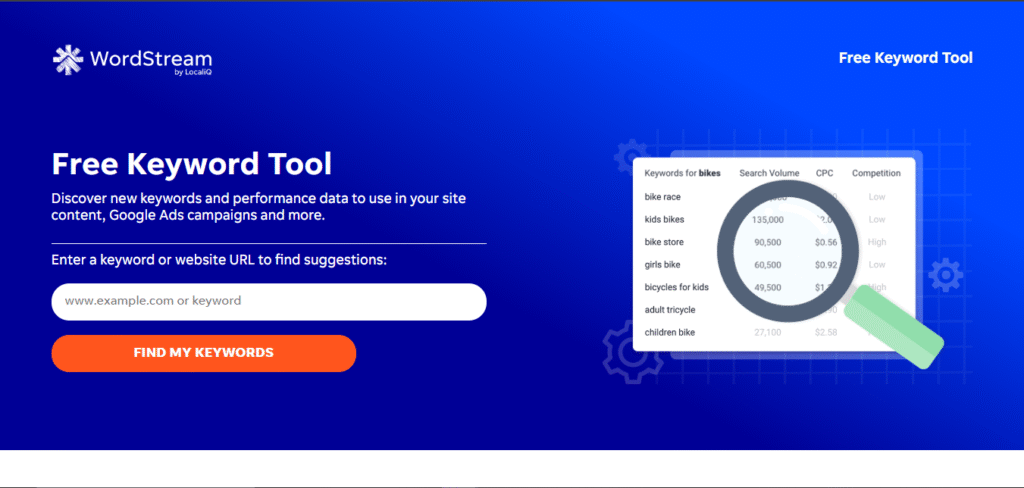Click the 'girls bike' keyword text
This screenshot has width=1024, height=488.
[x=662, y=265]
